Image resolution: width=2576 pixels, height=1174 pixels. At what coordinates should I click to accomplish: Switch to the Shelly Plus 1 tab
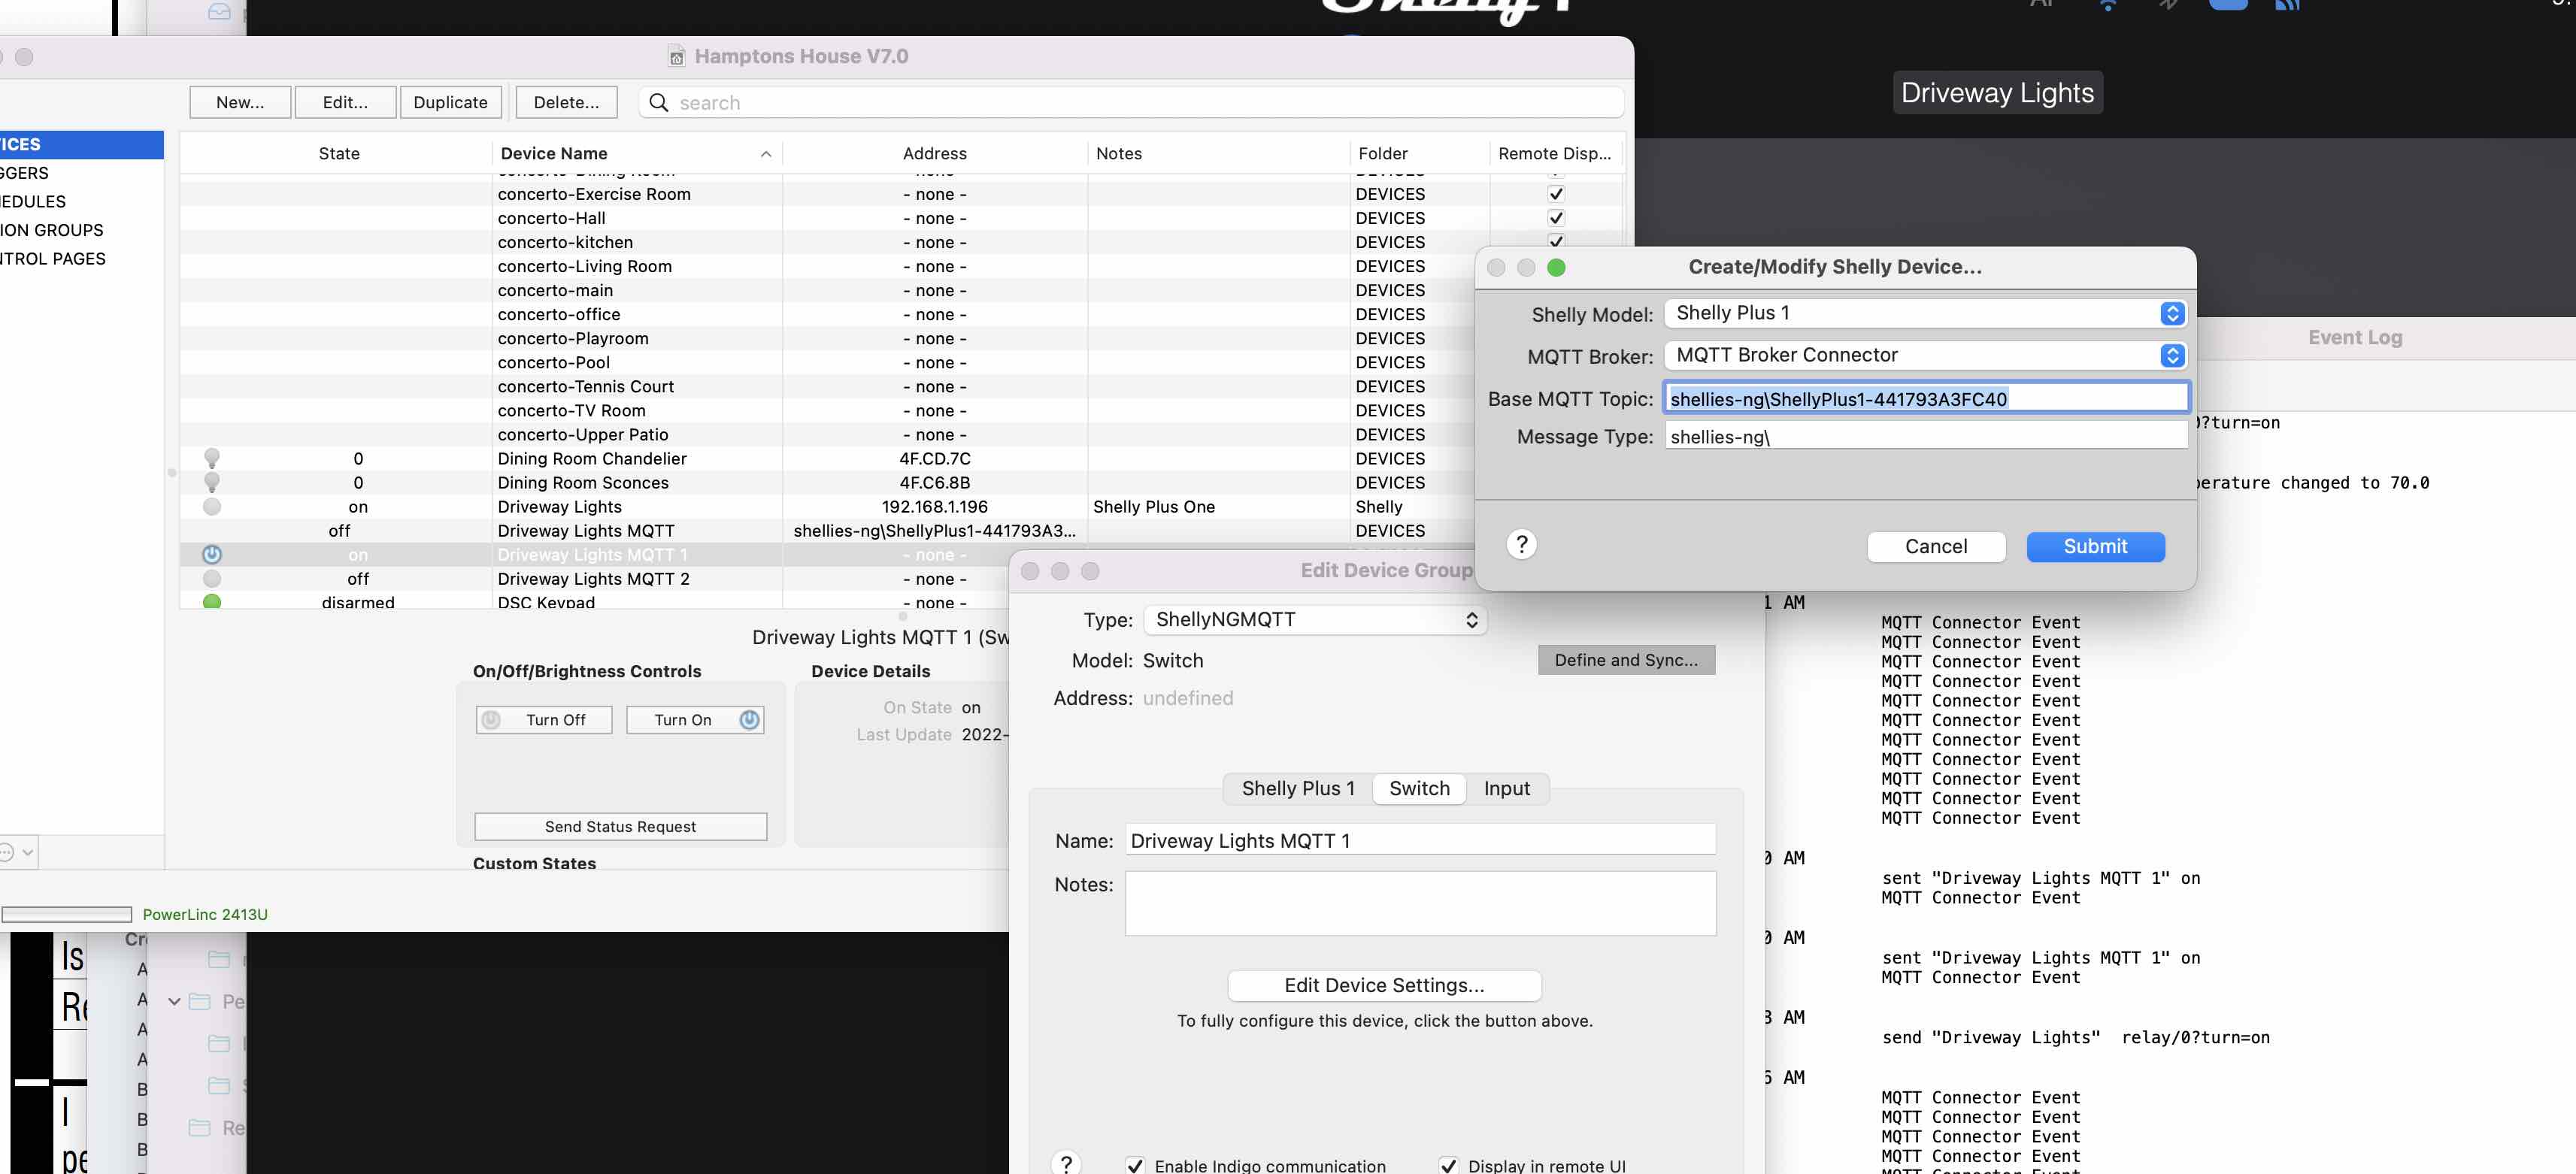click(x=1298, y=789)
